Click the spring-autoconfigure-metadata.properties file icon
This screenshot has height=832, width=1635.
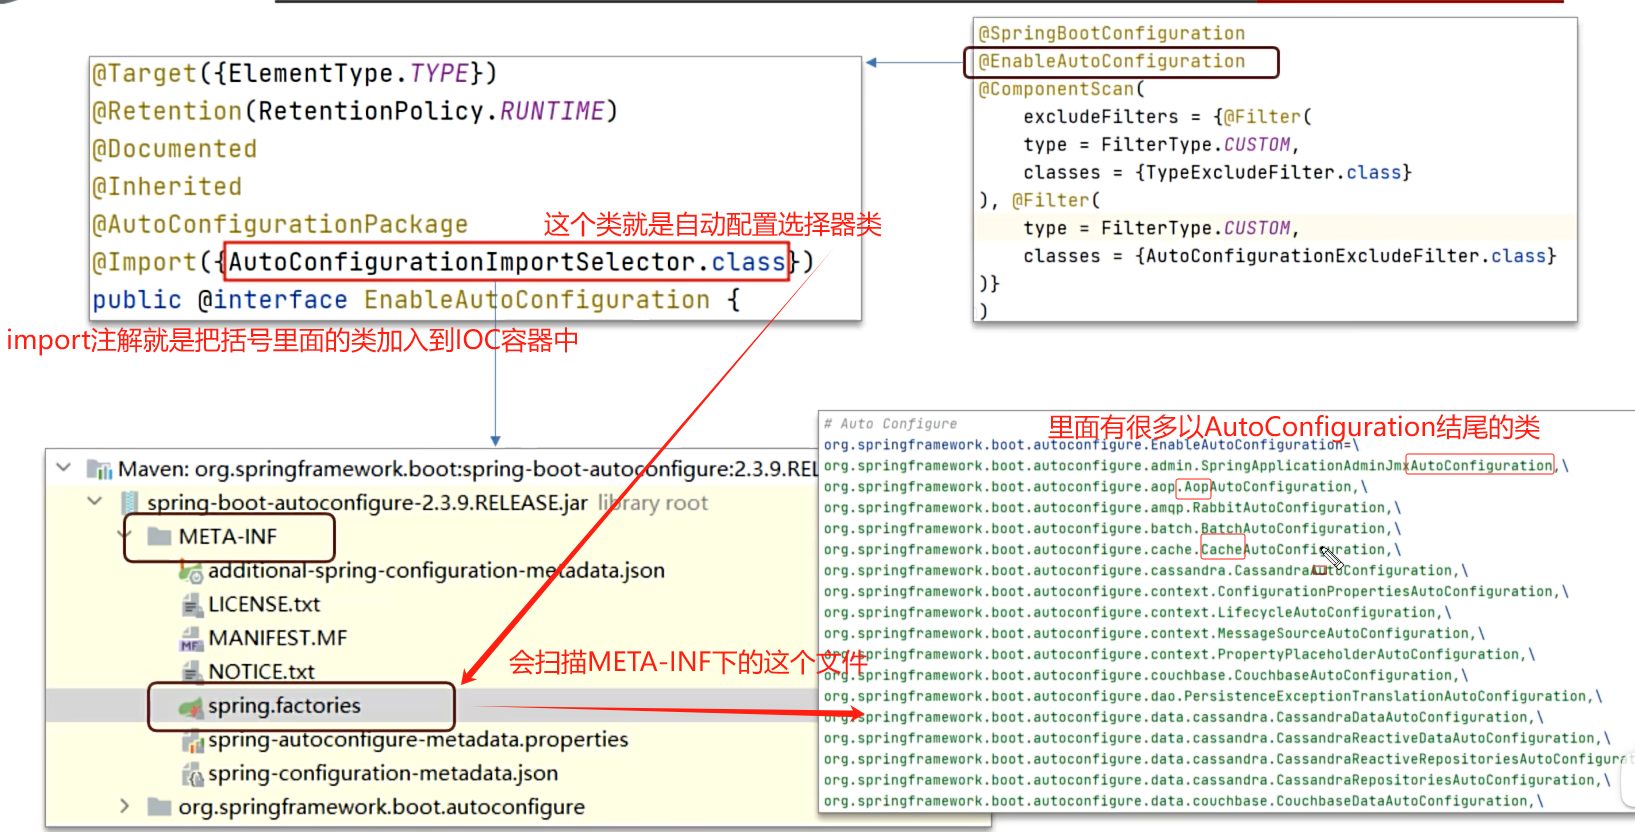click(x=192, y=741)
